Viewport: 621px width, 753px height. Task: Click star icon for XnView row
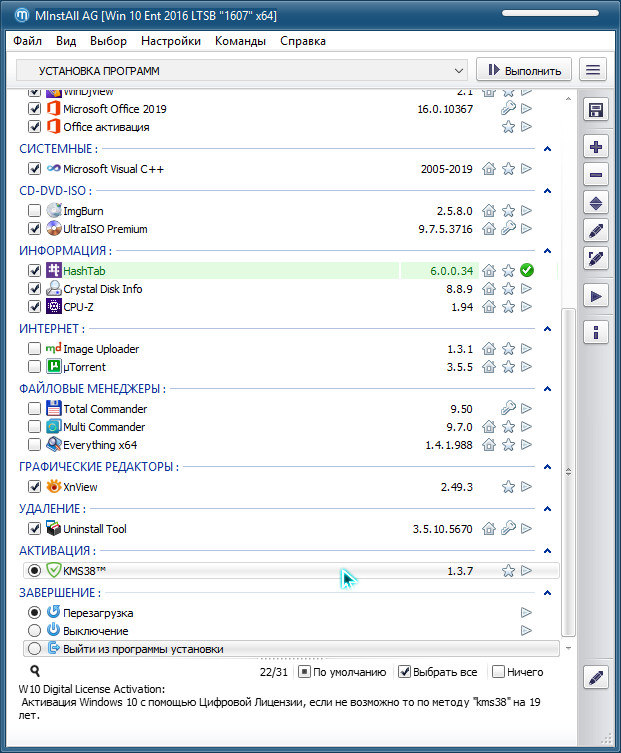[x=508, y=487]
